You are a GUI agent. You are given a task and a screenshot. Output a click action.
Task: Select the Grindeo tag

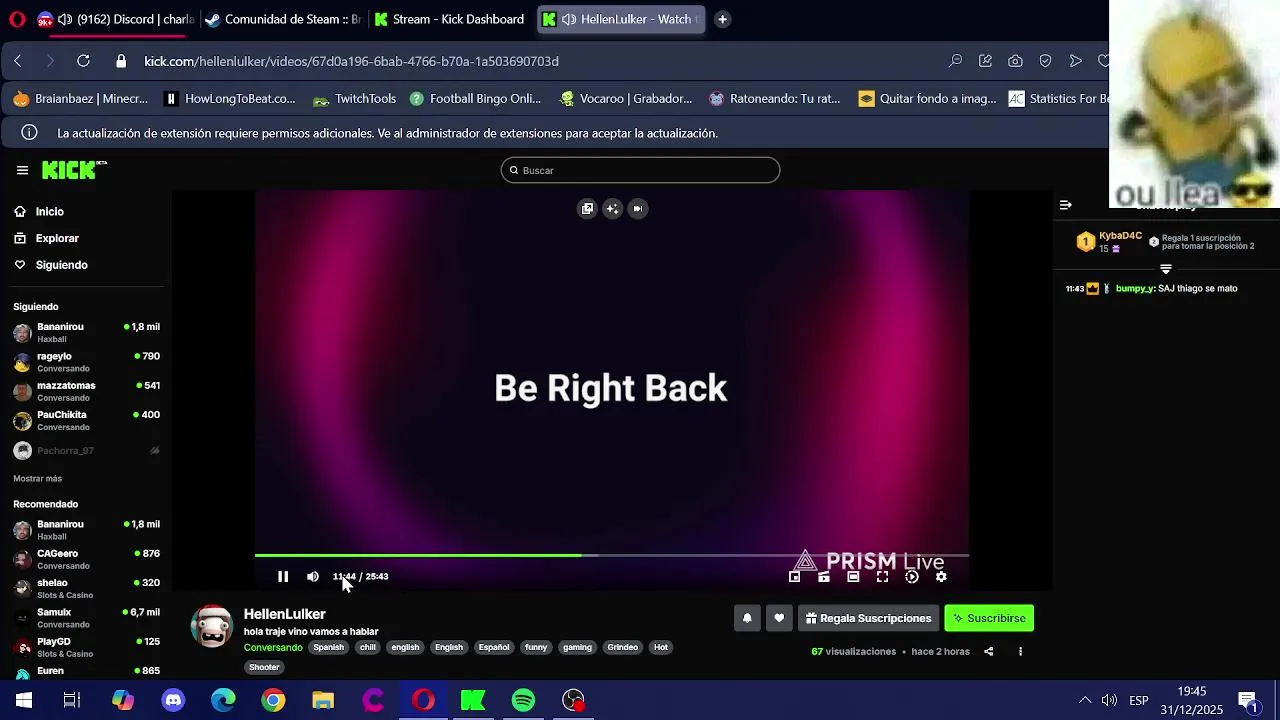622,648
